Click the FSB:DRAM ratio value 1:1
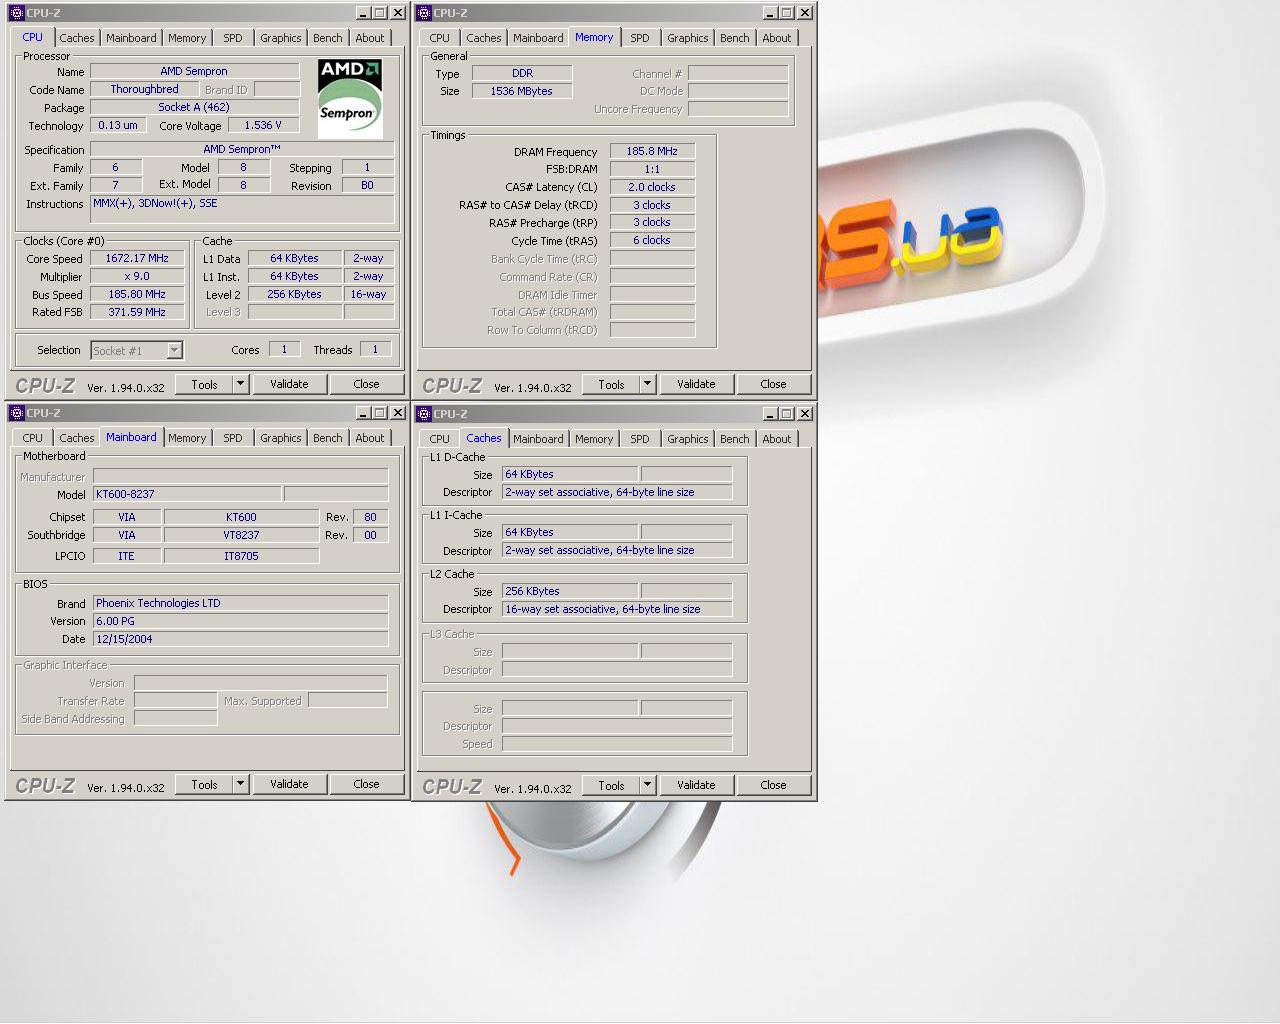This screenshot has width=1280, height=1024. (x=652, y=169)
